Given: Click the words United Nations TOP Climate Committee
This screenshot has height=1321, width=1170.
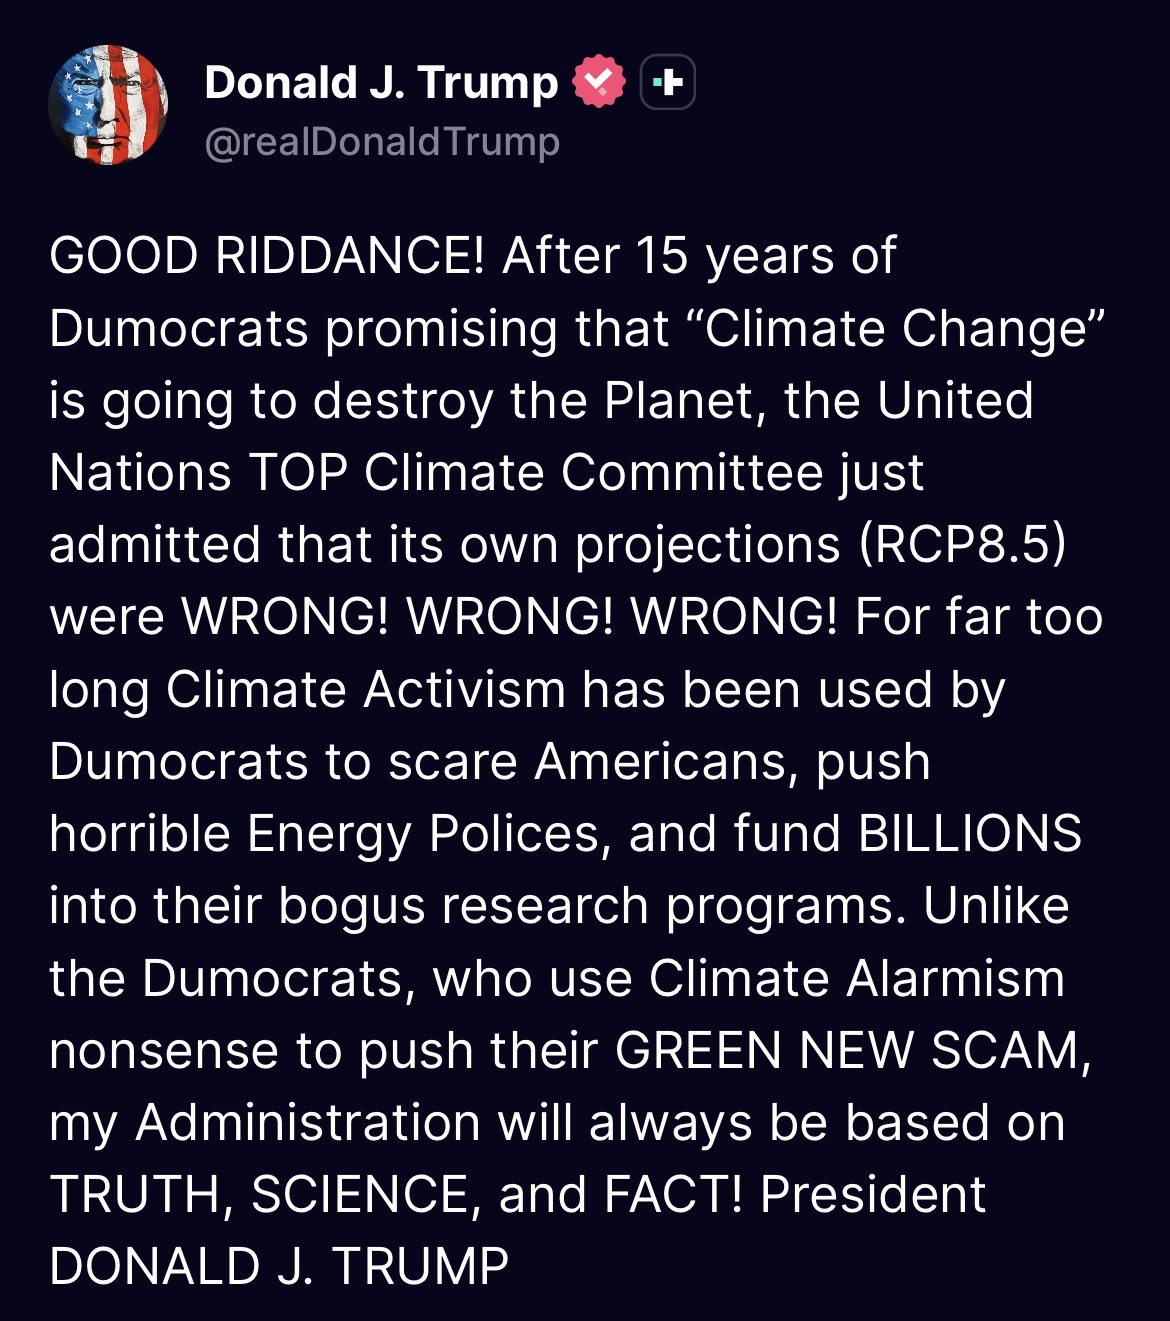Looking at the screenshot, I should 541,436.
